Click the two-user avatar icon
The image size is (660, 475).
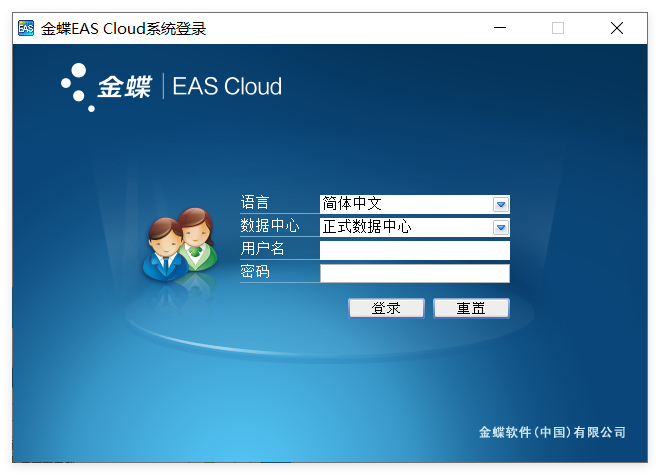(x=180, y=244)
